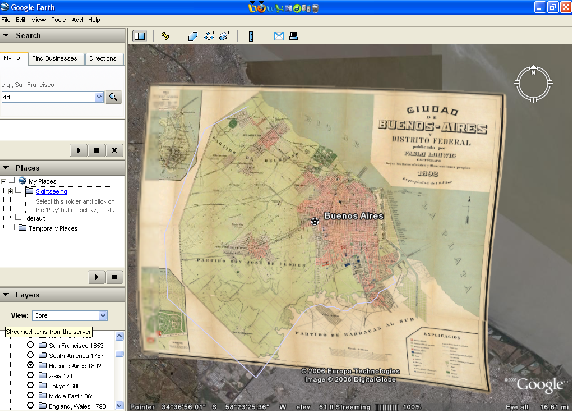Click inside the Fly To search field
Image resolution: width=572 pixels, height=411 pixels.
tap(48, 97)
